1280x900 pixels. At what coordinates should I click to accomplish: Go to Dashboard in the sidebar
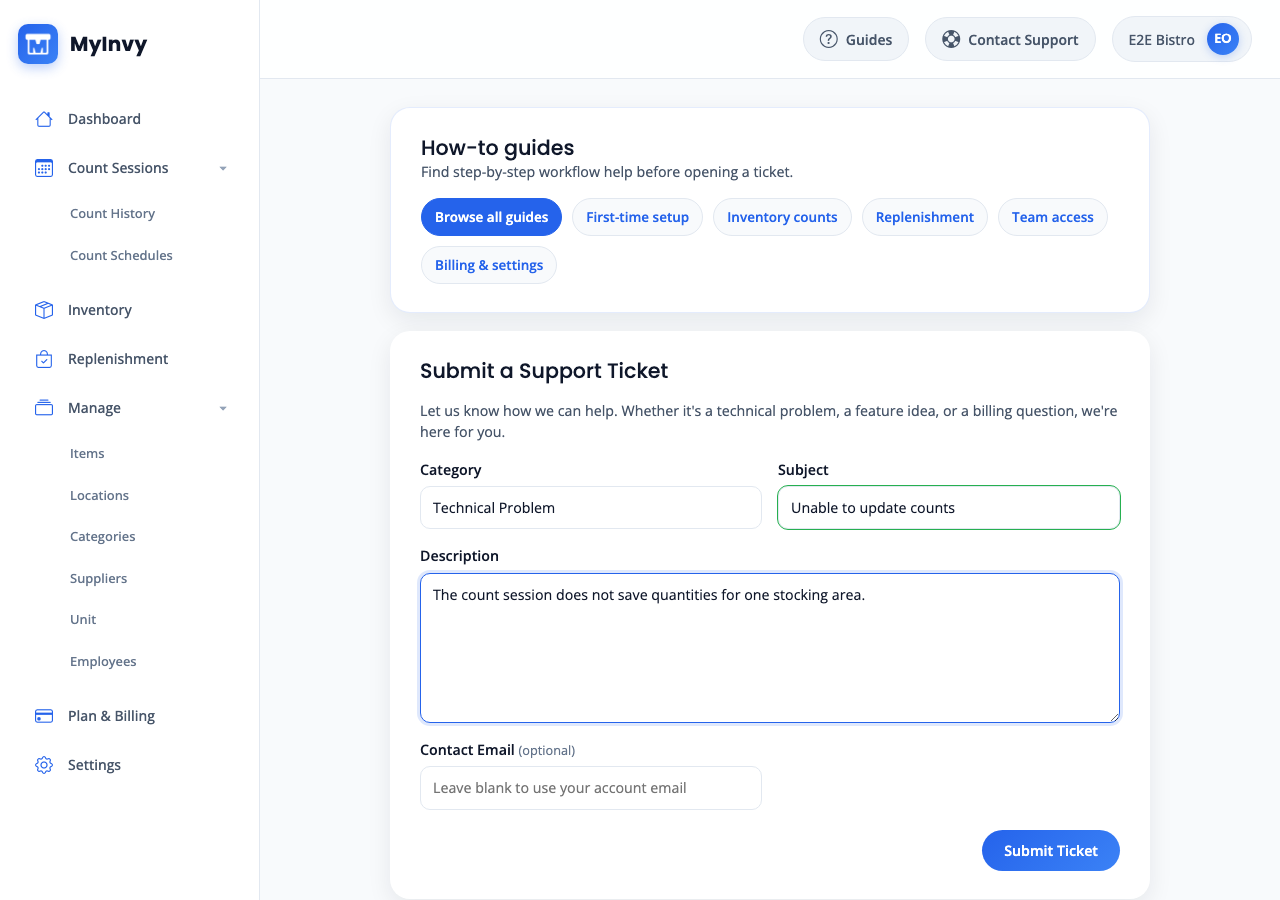(x=130, y=119)
